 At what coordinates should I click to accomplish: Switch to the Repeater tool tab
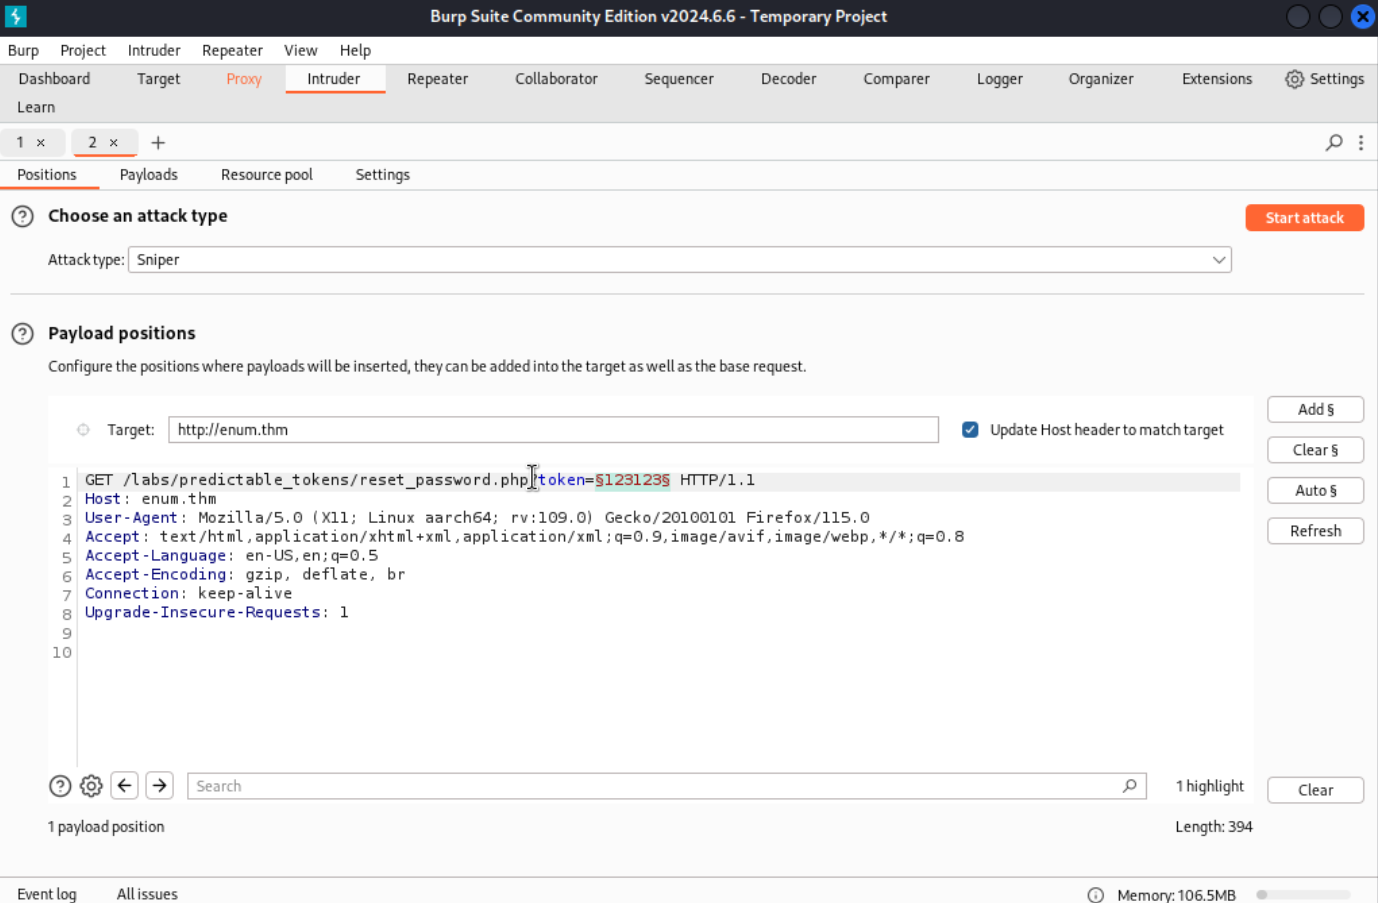437,79
